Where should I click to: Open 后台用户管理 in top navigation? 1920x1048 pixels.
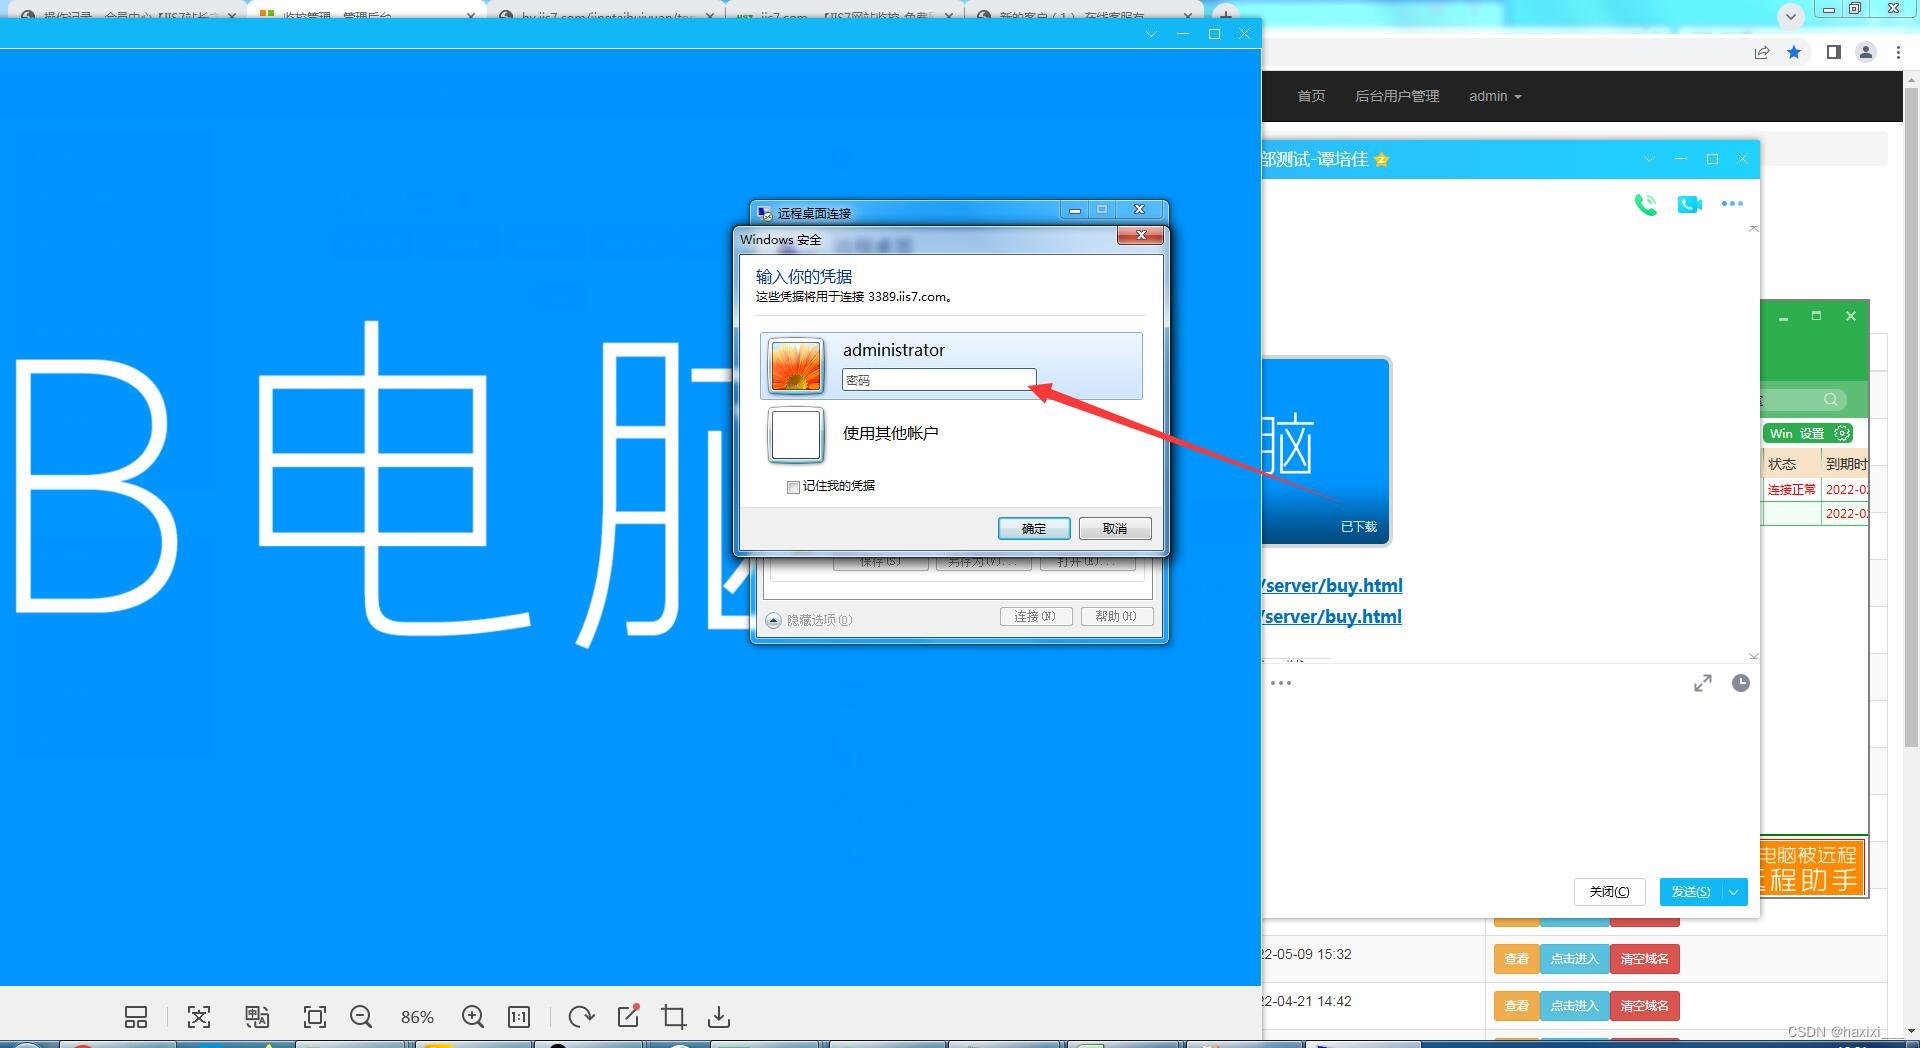pyautogui.click(x=1397, y=96)
